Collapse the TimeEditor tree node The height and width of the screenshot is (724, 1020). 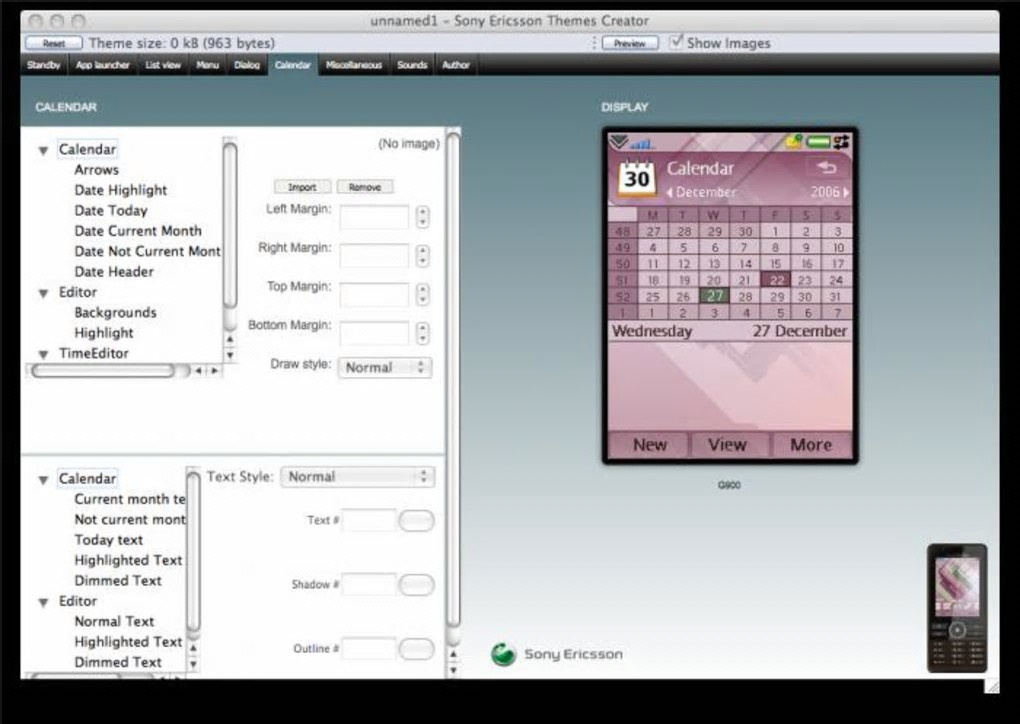point(44,355)
